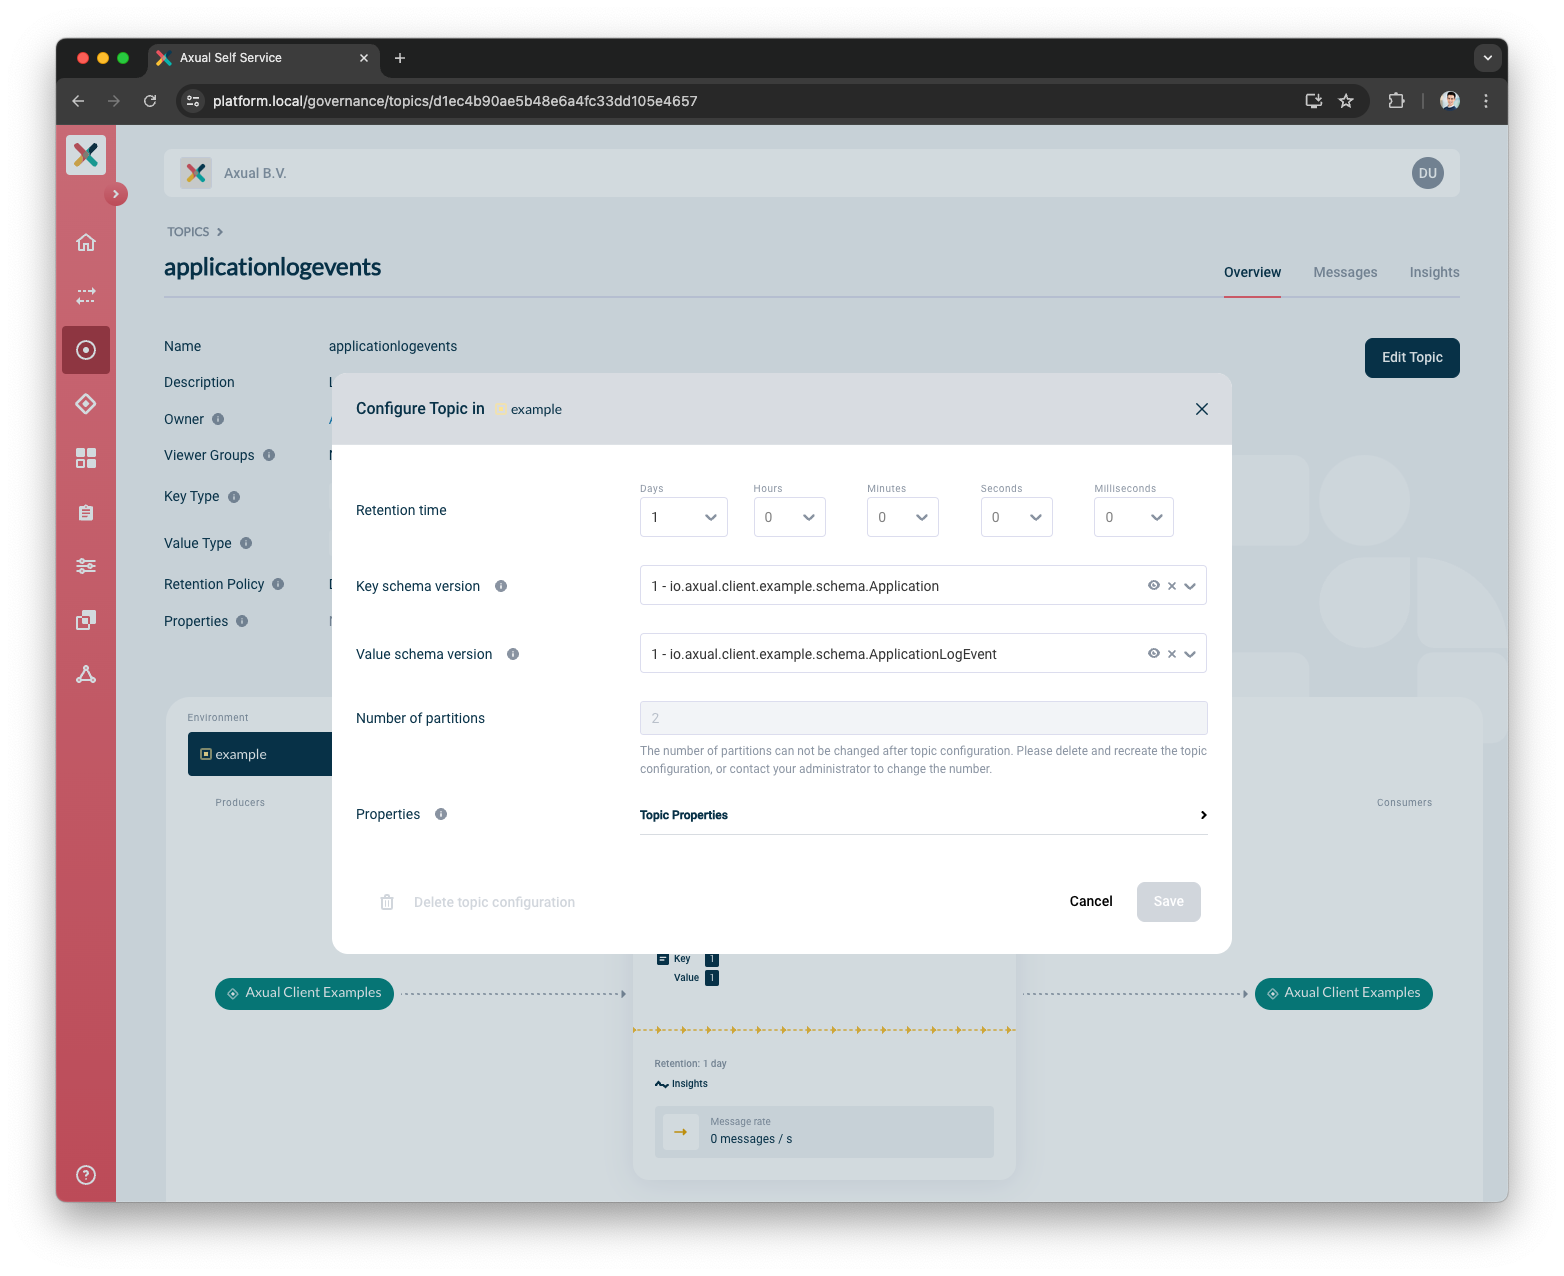Open the Days retention dropdown

point(684,517)
